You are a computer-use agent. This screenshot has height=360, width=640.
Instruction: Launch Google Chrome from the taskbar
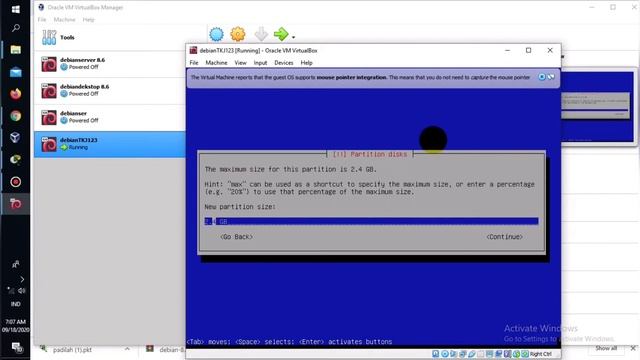pos(16,116)
